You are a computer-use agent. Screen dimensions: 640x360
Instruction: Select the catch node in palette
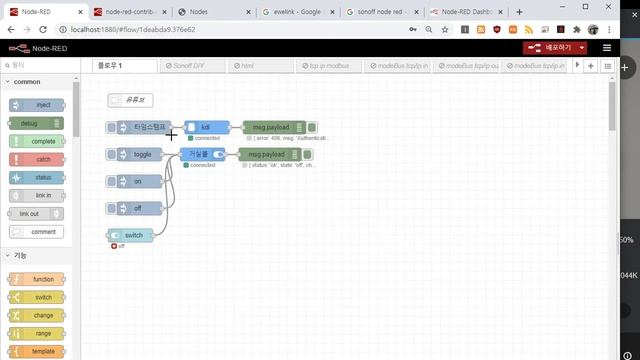point(37,159)
